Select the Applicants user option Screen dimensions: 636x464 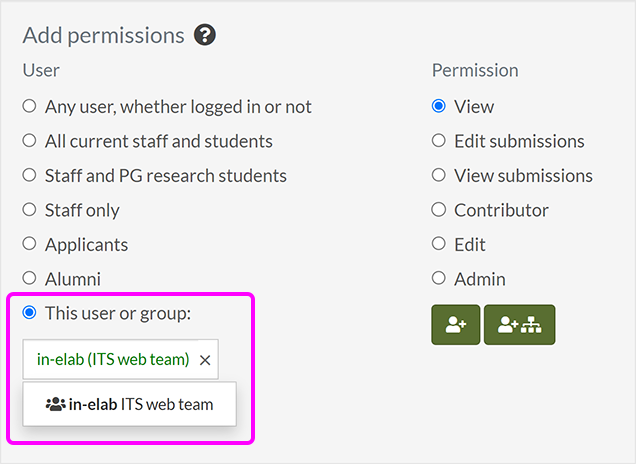(29, 244)
